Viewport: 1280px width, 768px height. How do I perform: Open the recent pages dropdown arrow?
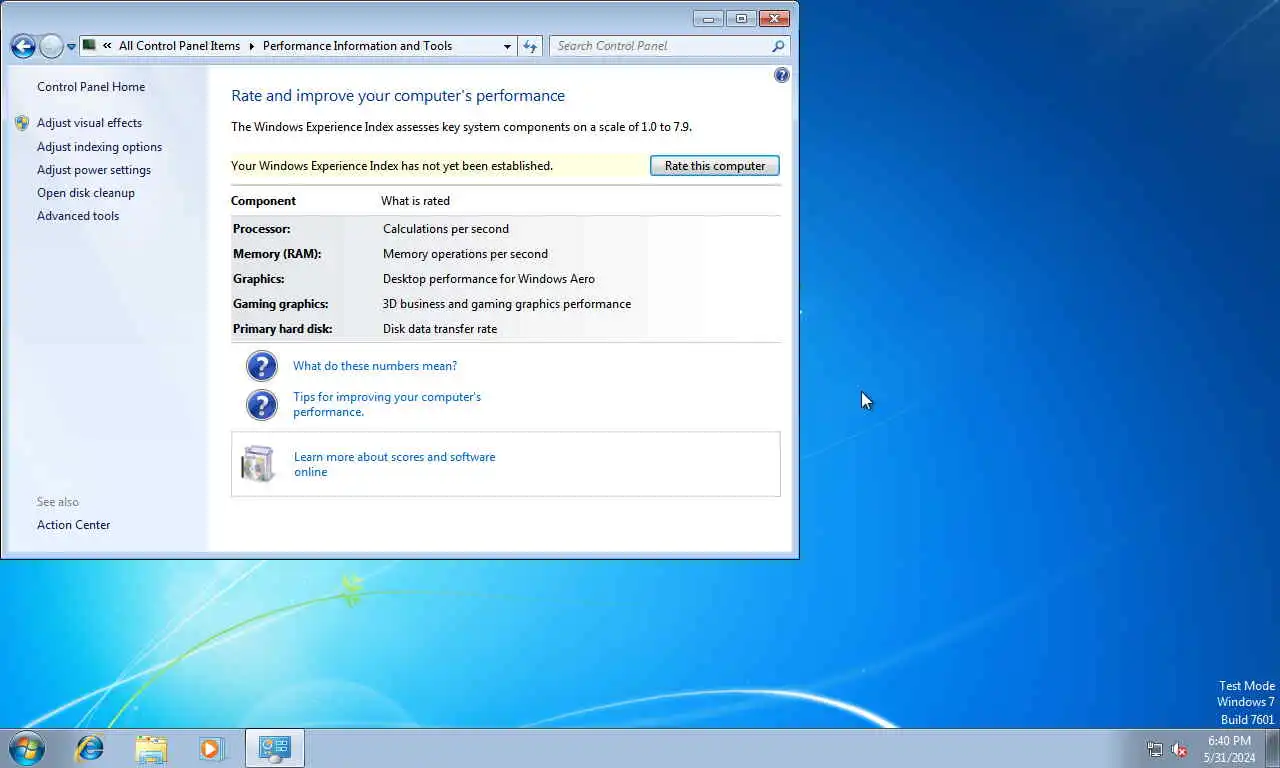[71, 47]
